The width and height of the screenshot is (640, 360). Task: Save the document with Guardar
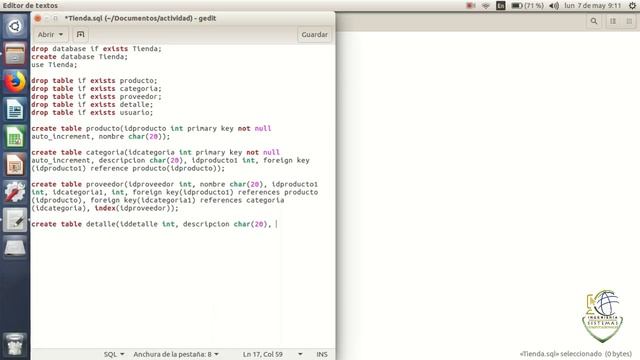314,35
